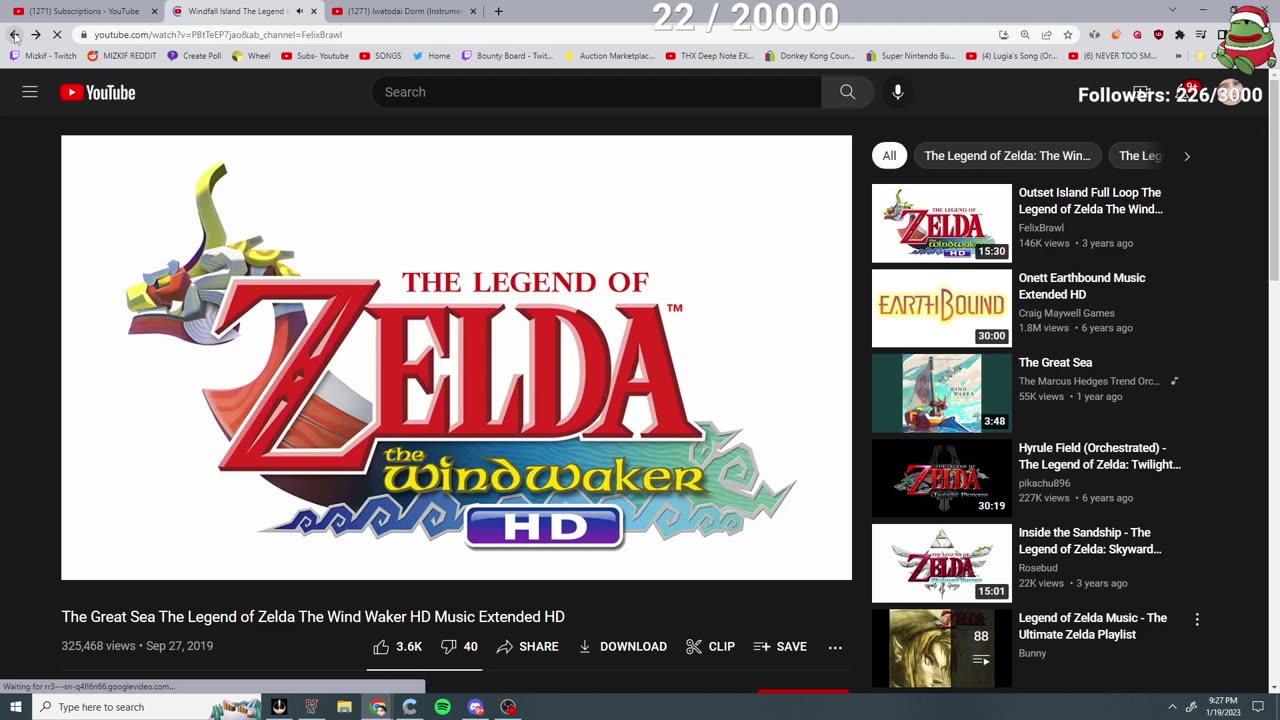Install app icon in the address bar
This screenshot has width=1280, height=720.
point(1003,35)
